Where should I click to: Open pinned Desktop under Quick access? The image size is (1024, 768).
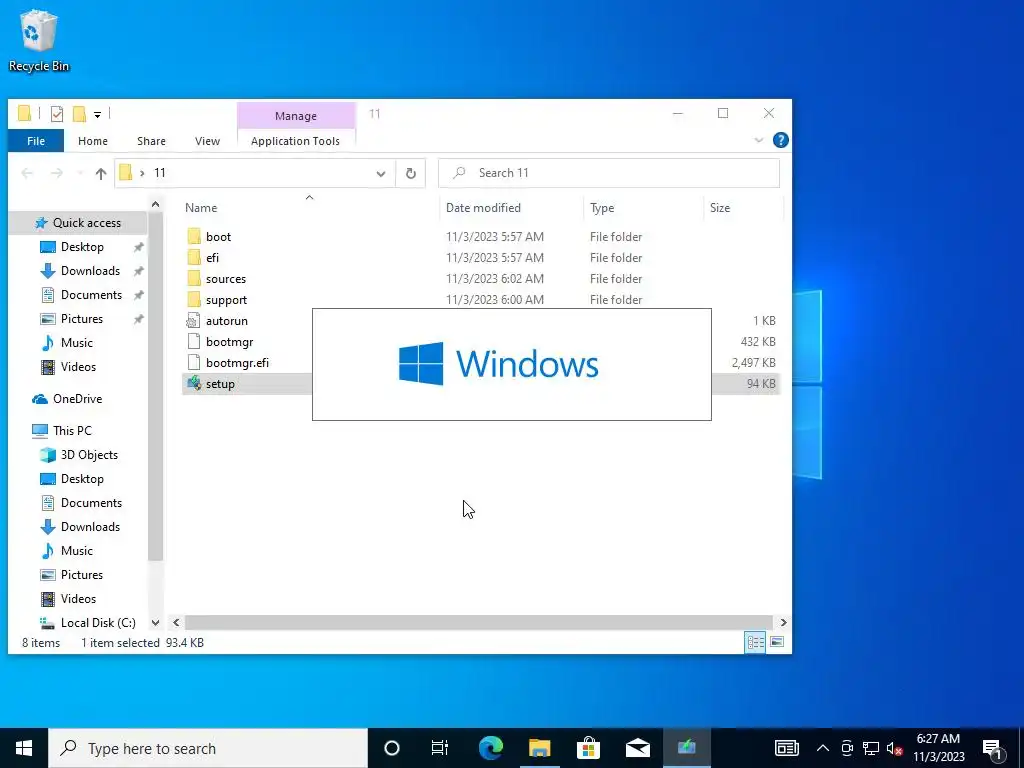pos(82,247)
